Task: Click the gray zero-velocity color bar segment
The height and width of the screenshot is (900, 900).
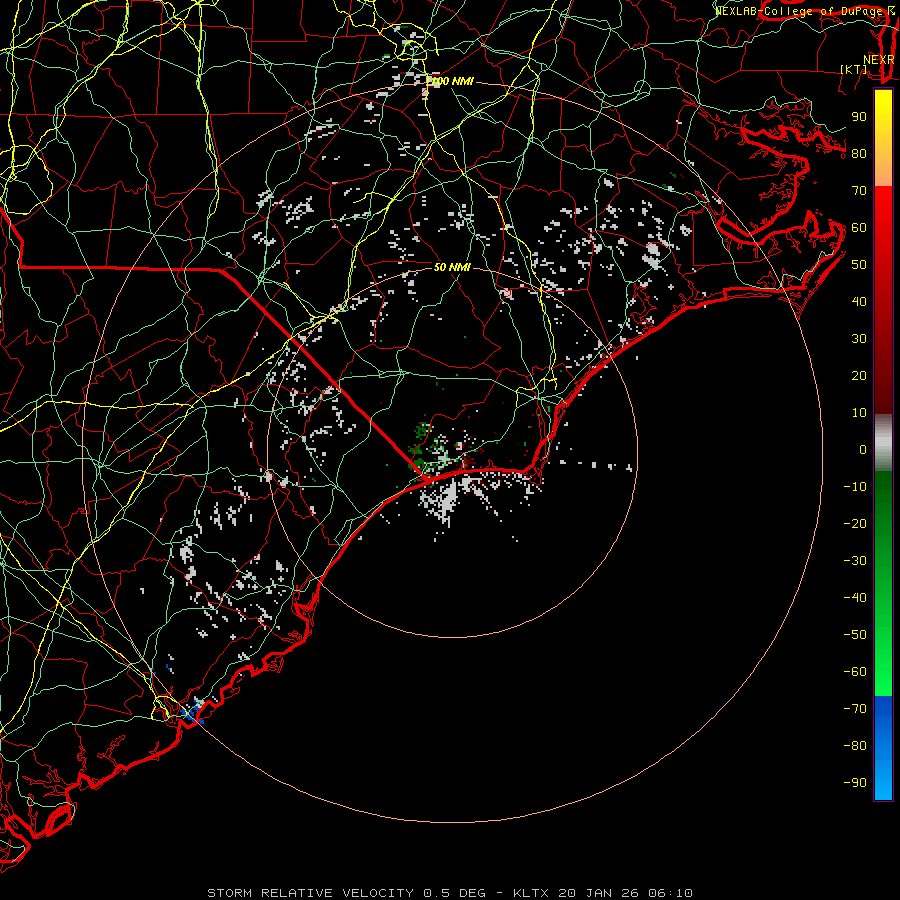Action: point(883,442)
